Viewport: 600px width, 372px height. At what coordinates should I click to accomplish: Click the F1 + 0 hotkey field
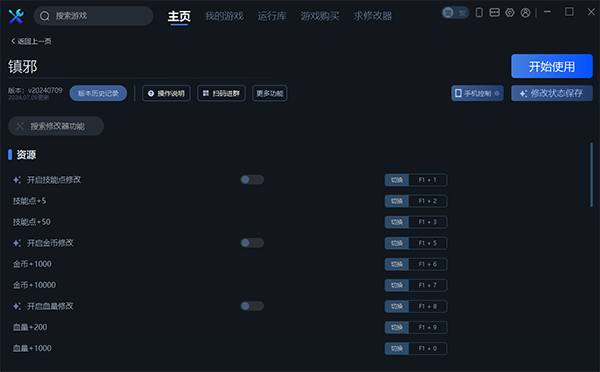[428, 348]
